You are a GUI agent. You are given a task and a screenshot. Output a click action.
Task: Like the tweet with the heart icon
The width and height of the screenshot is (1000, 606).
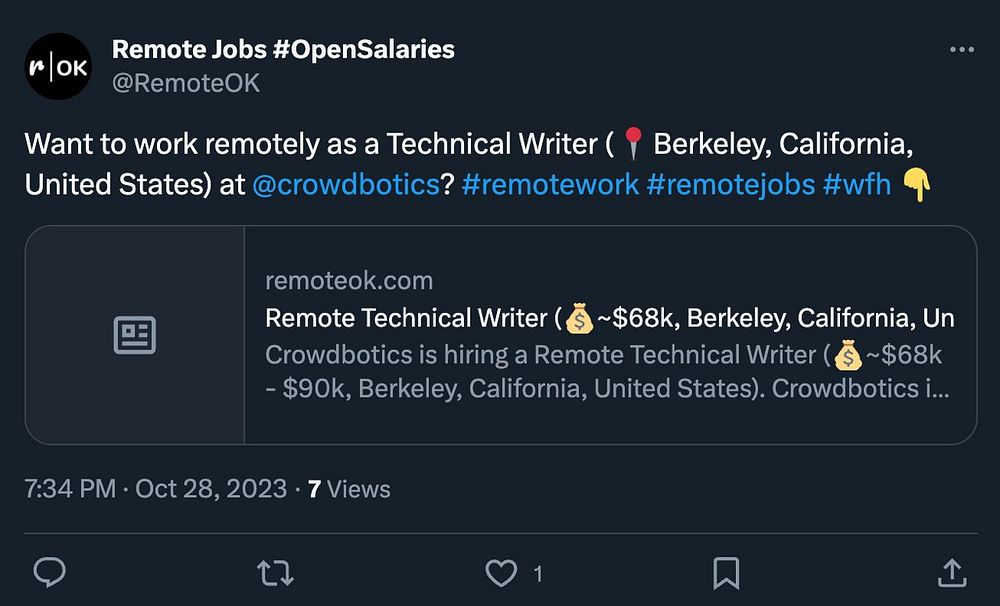(x=499, y=572)
